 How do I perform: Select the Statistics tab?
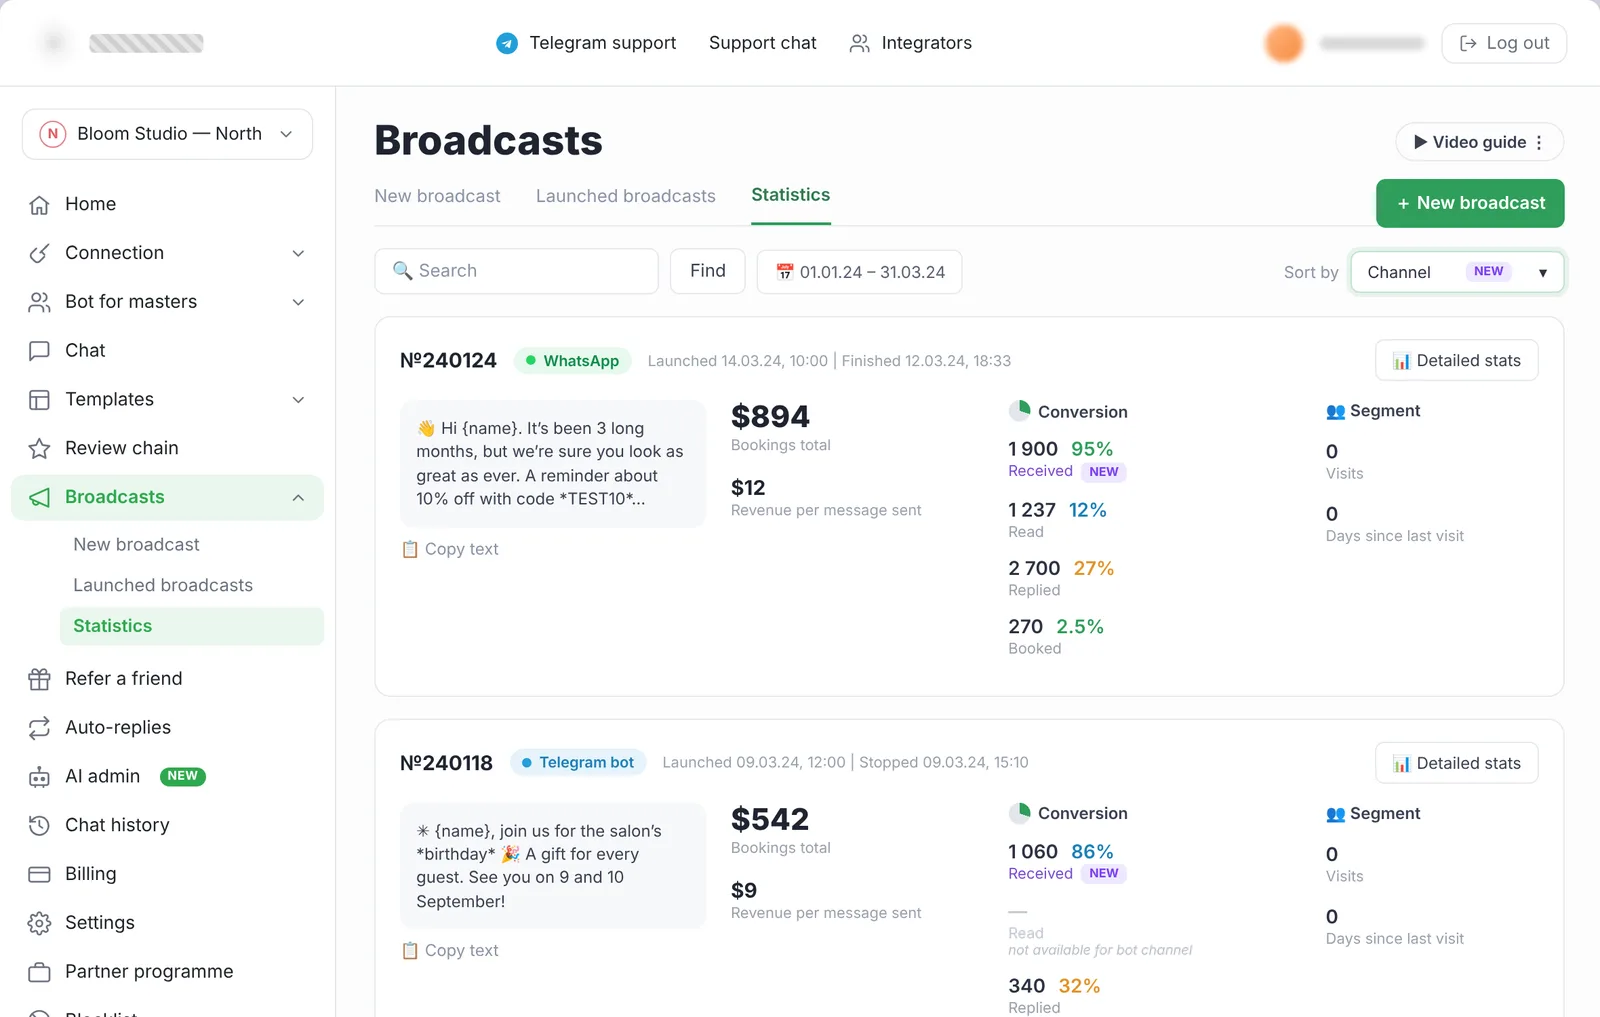click(791, 195)
